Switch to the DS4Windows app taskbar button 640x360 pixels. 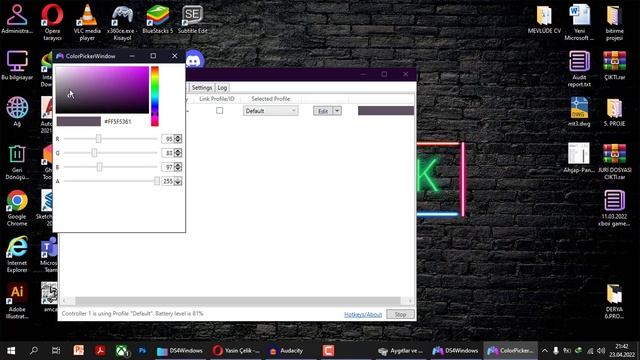455,351
